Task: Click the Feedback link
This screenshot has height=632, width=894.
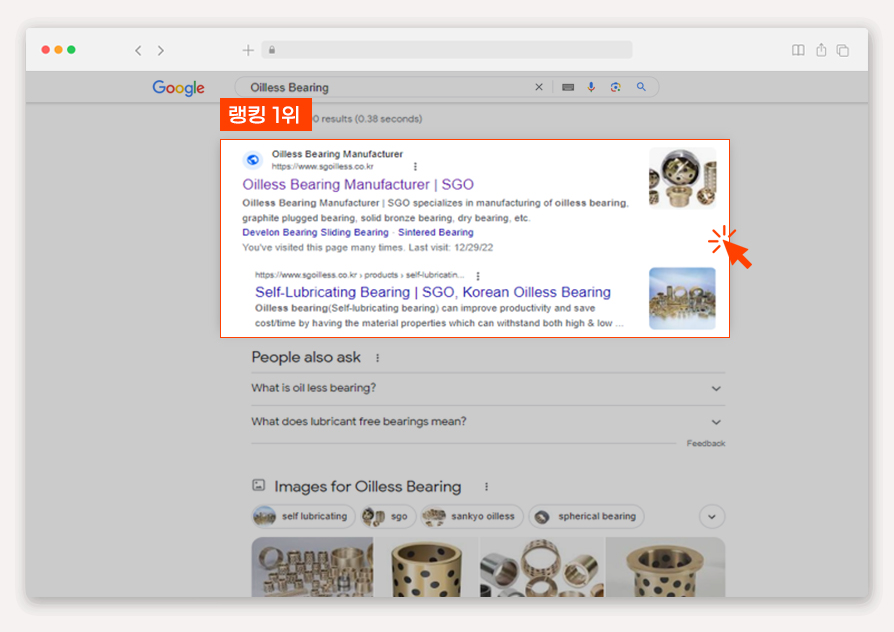Action: point(706,443)
